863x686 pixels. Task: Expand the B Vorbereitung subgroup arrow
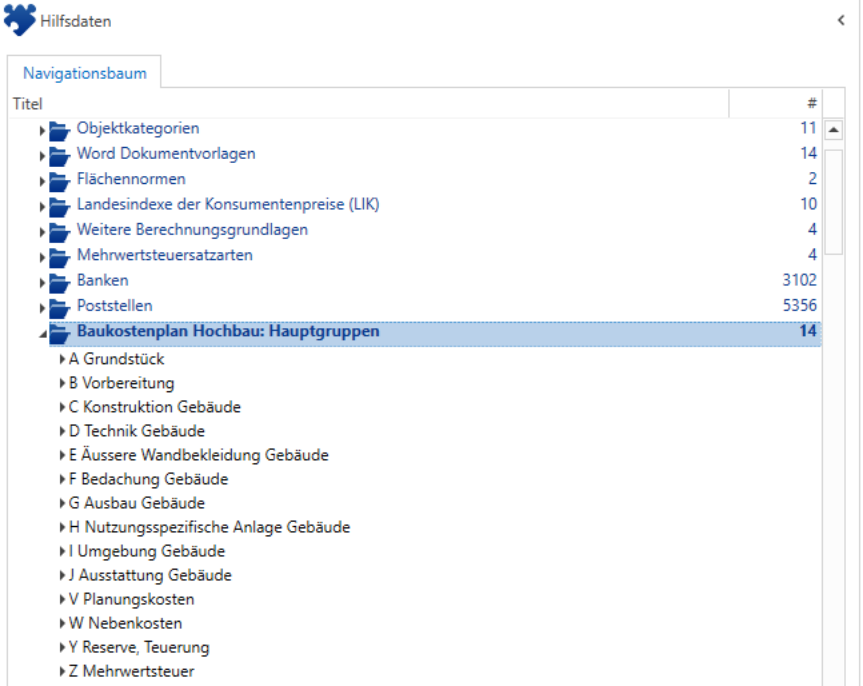[62, 383]
